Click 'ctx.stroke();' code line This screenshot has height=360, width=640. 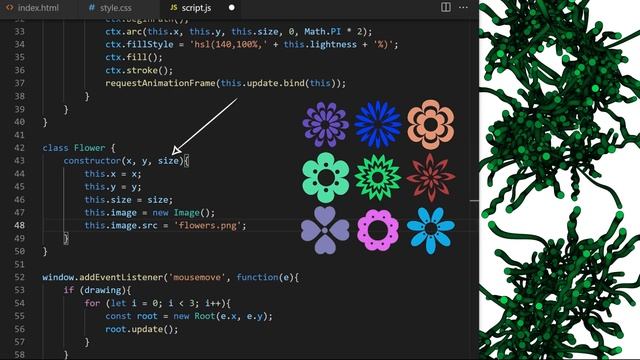click(139, 70)
